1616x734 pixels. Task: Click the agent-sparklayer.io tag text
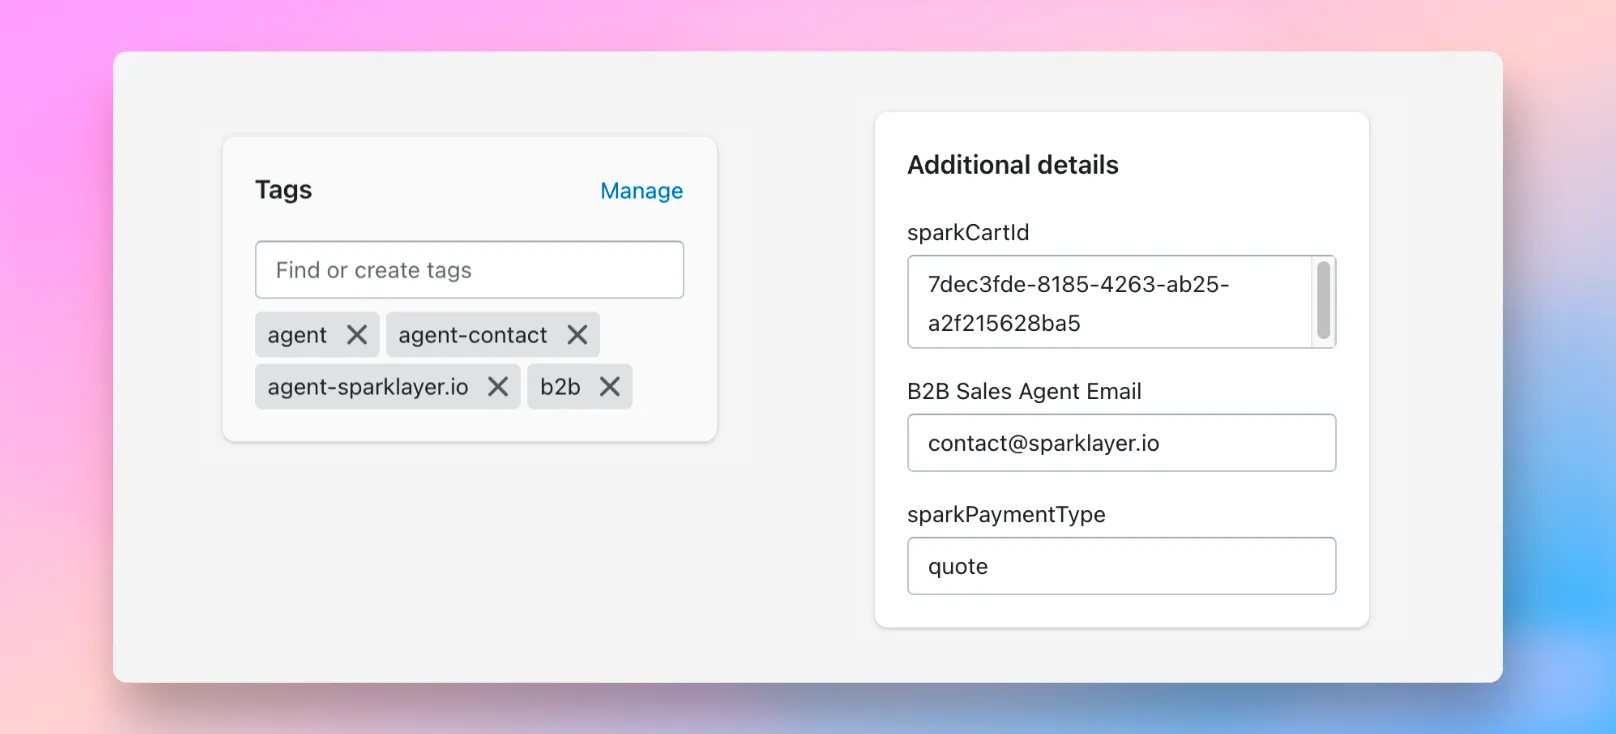[x=368, y=387]
